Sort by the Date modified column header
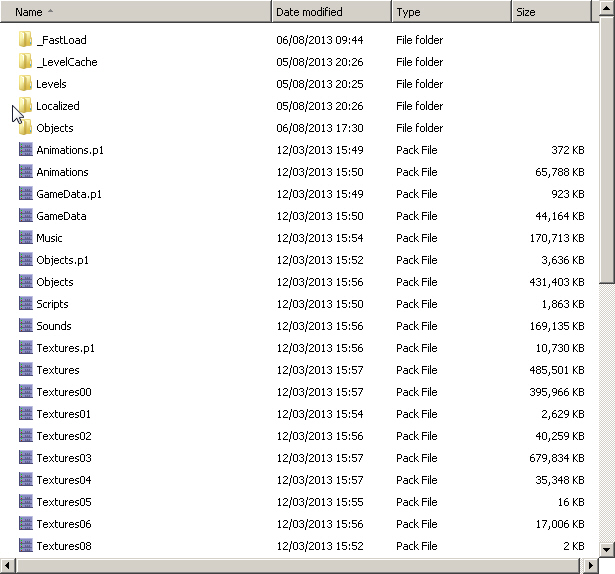This screenshot has height=574, width=615. [x=331, y=12]
